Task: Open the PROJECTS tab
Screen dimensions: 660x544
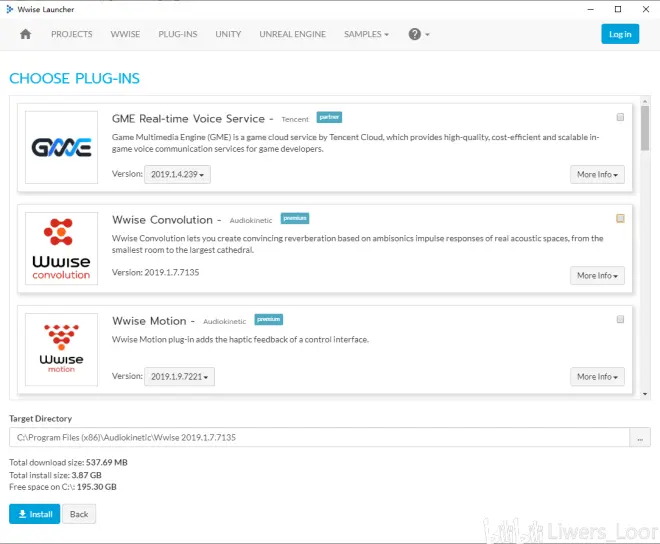Action: pyautogui.click(x=72, y=34)
